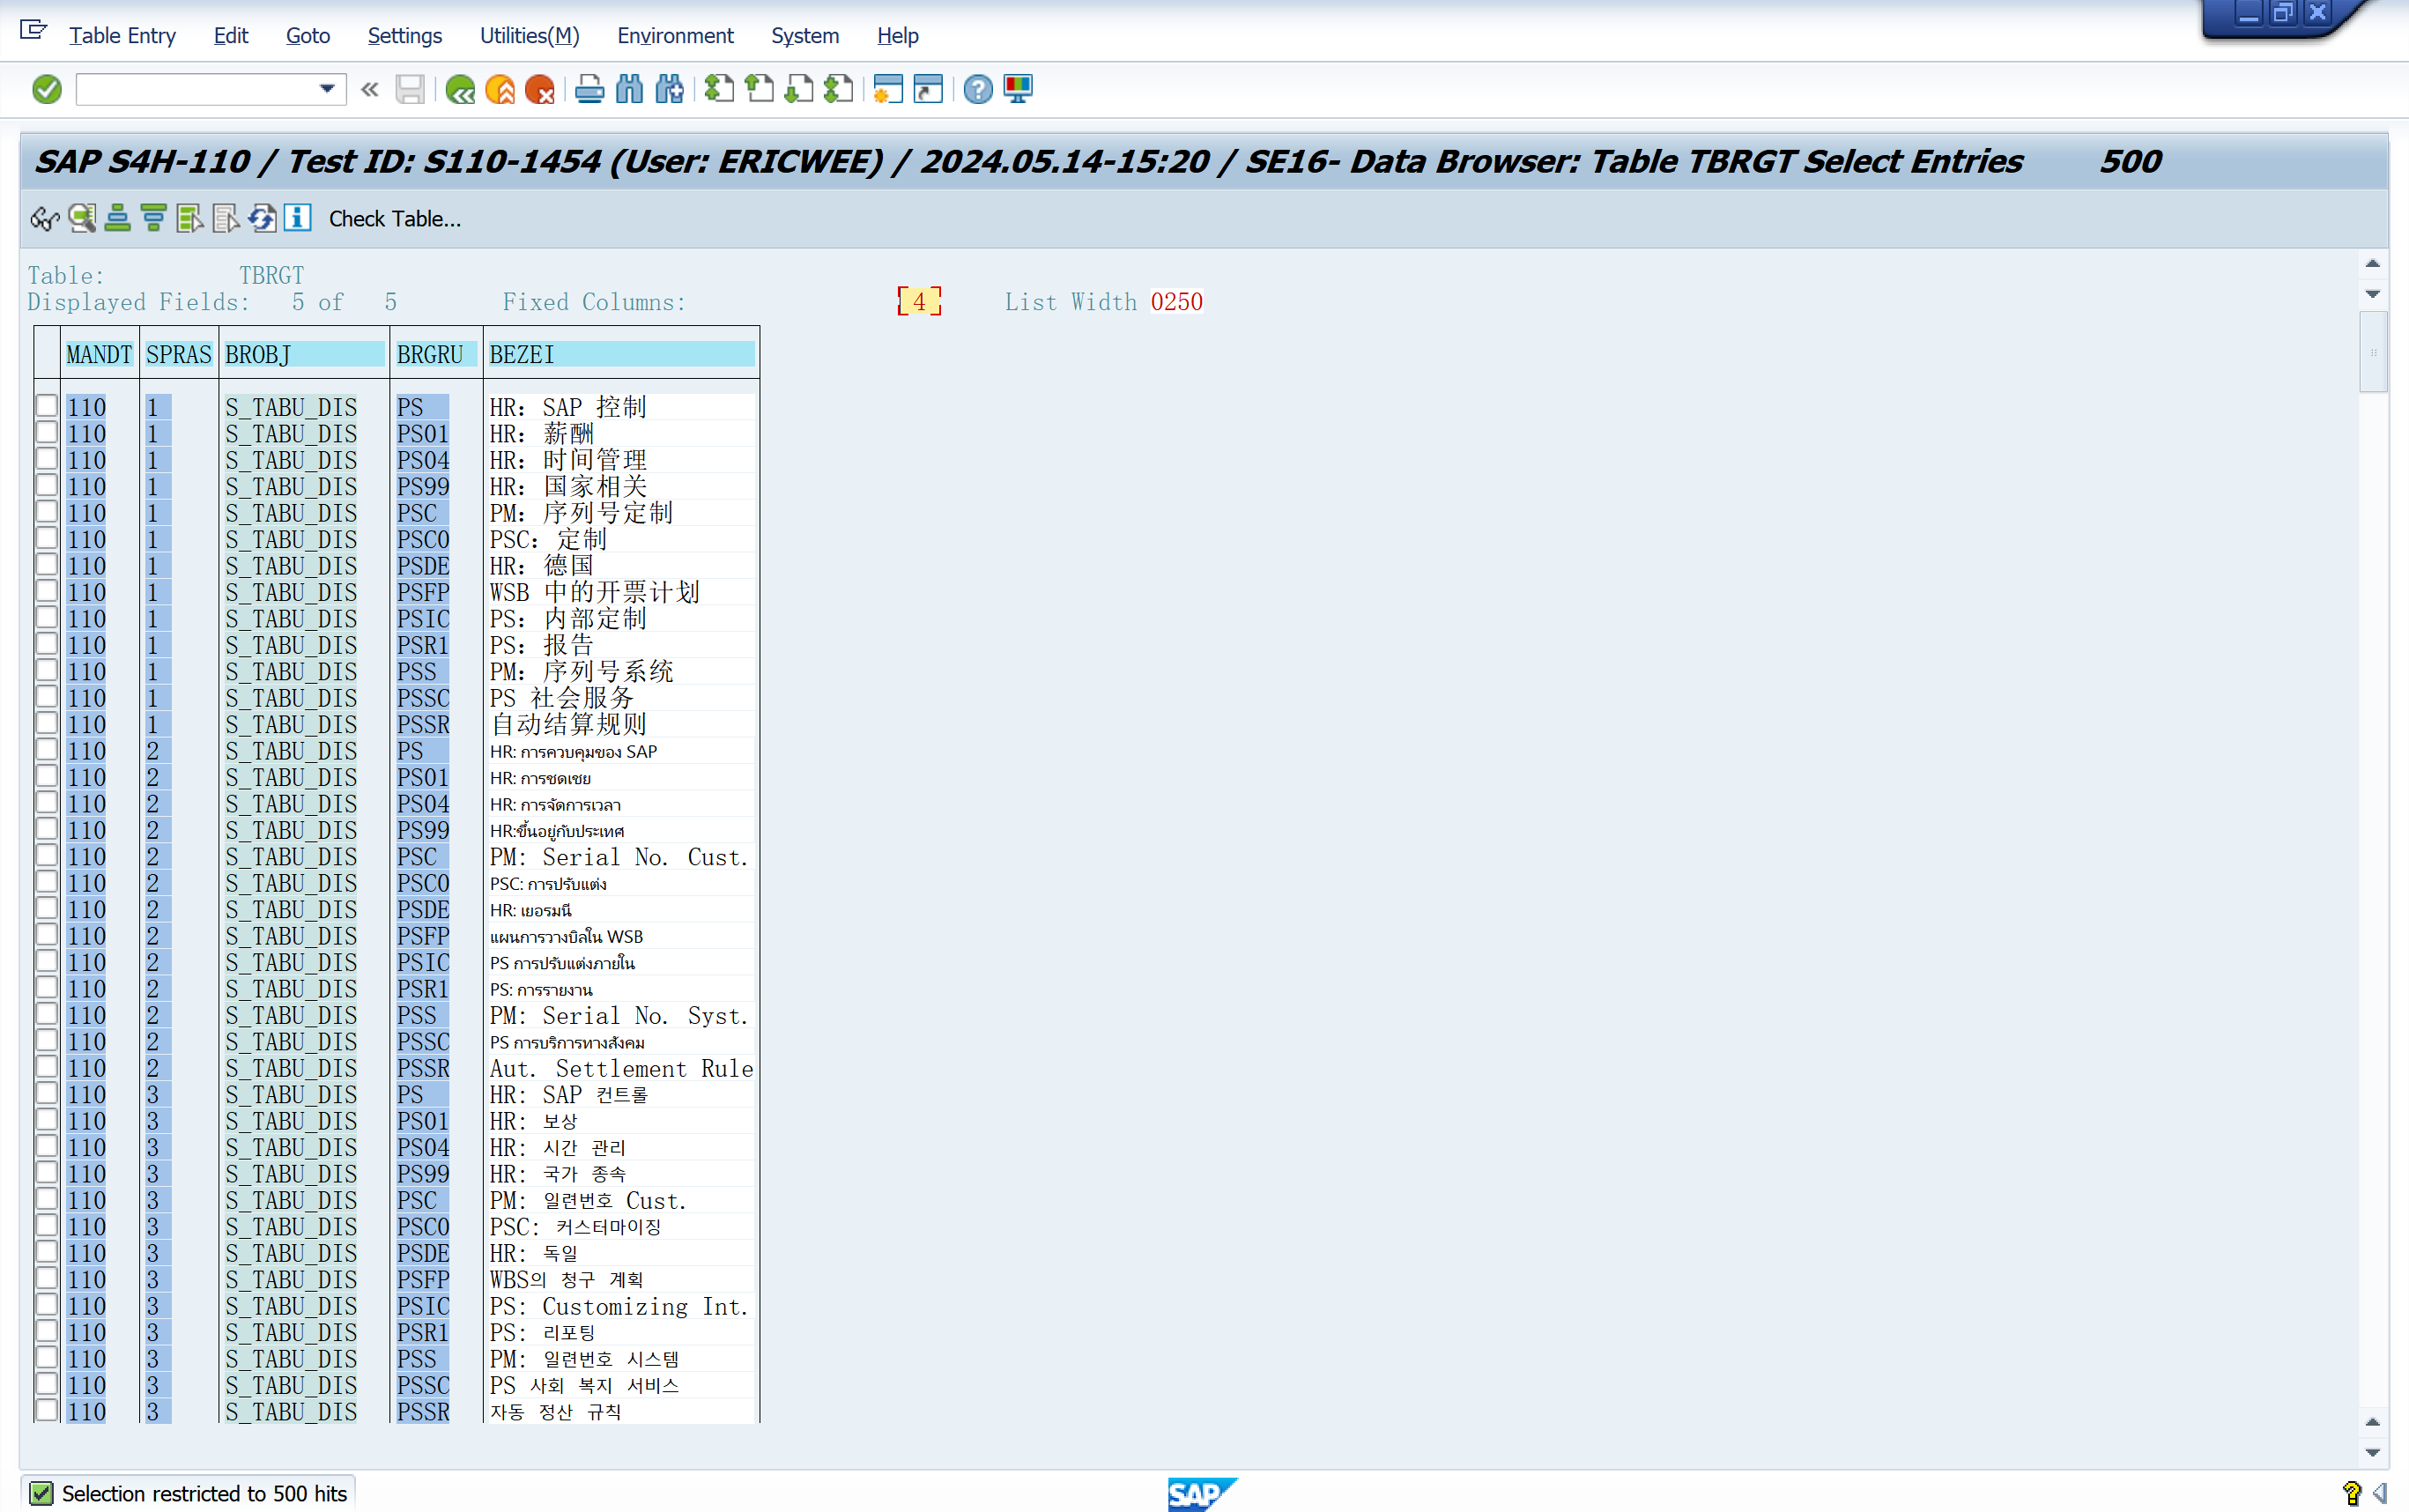
Task: Click the blue information icon
Action: (298, 218)
